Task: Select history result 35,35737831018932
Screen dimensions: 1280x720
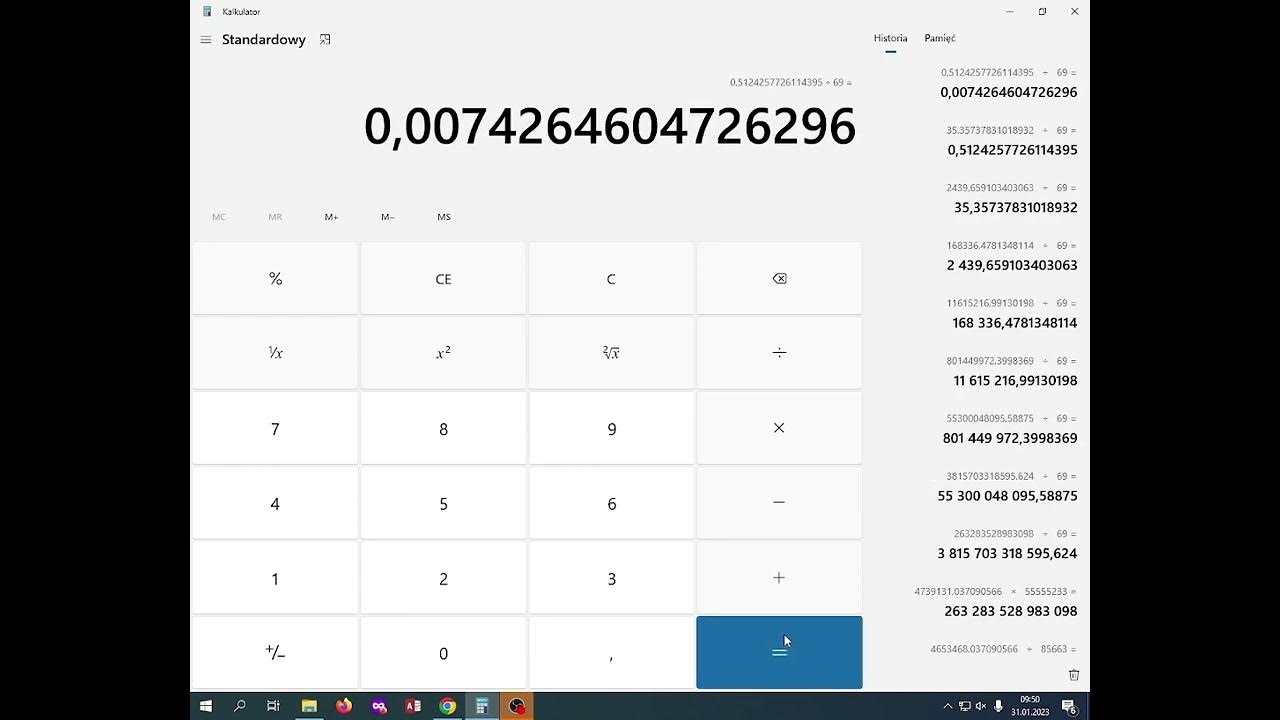Action: [x=1015, y=207]
